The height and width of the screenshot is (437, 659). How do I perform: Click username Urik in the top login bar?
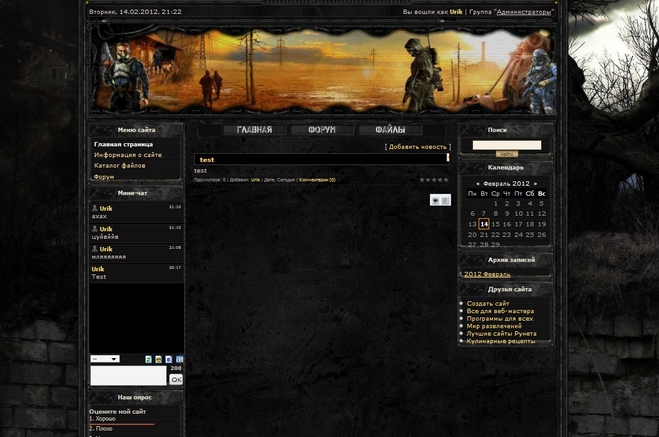[x=456, y=12]
